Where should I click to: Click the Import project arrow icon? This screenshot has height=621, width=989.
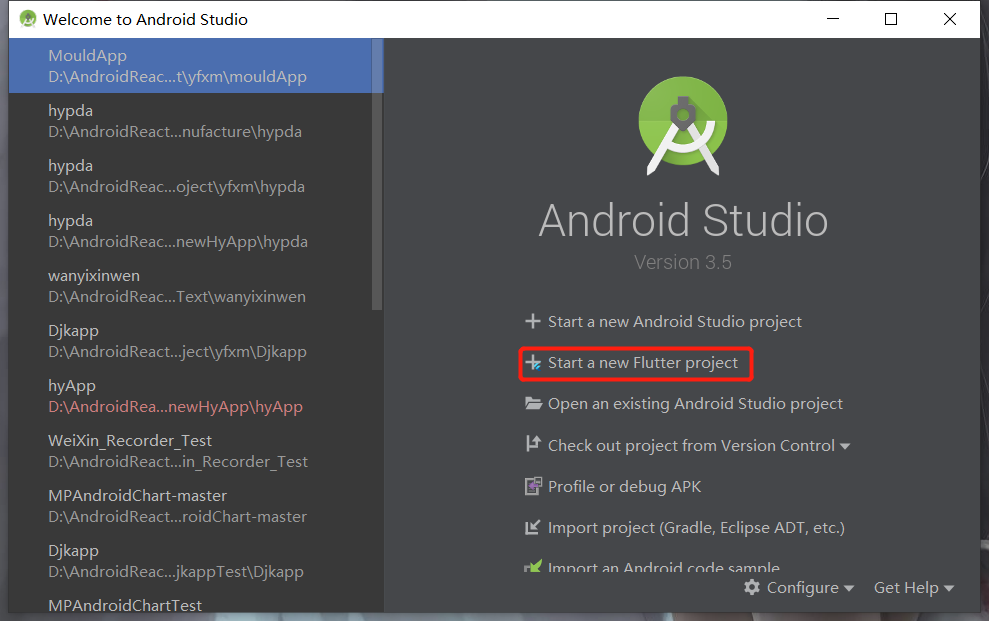[533, 527]
